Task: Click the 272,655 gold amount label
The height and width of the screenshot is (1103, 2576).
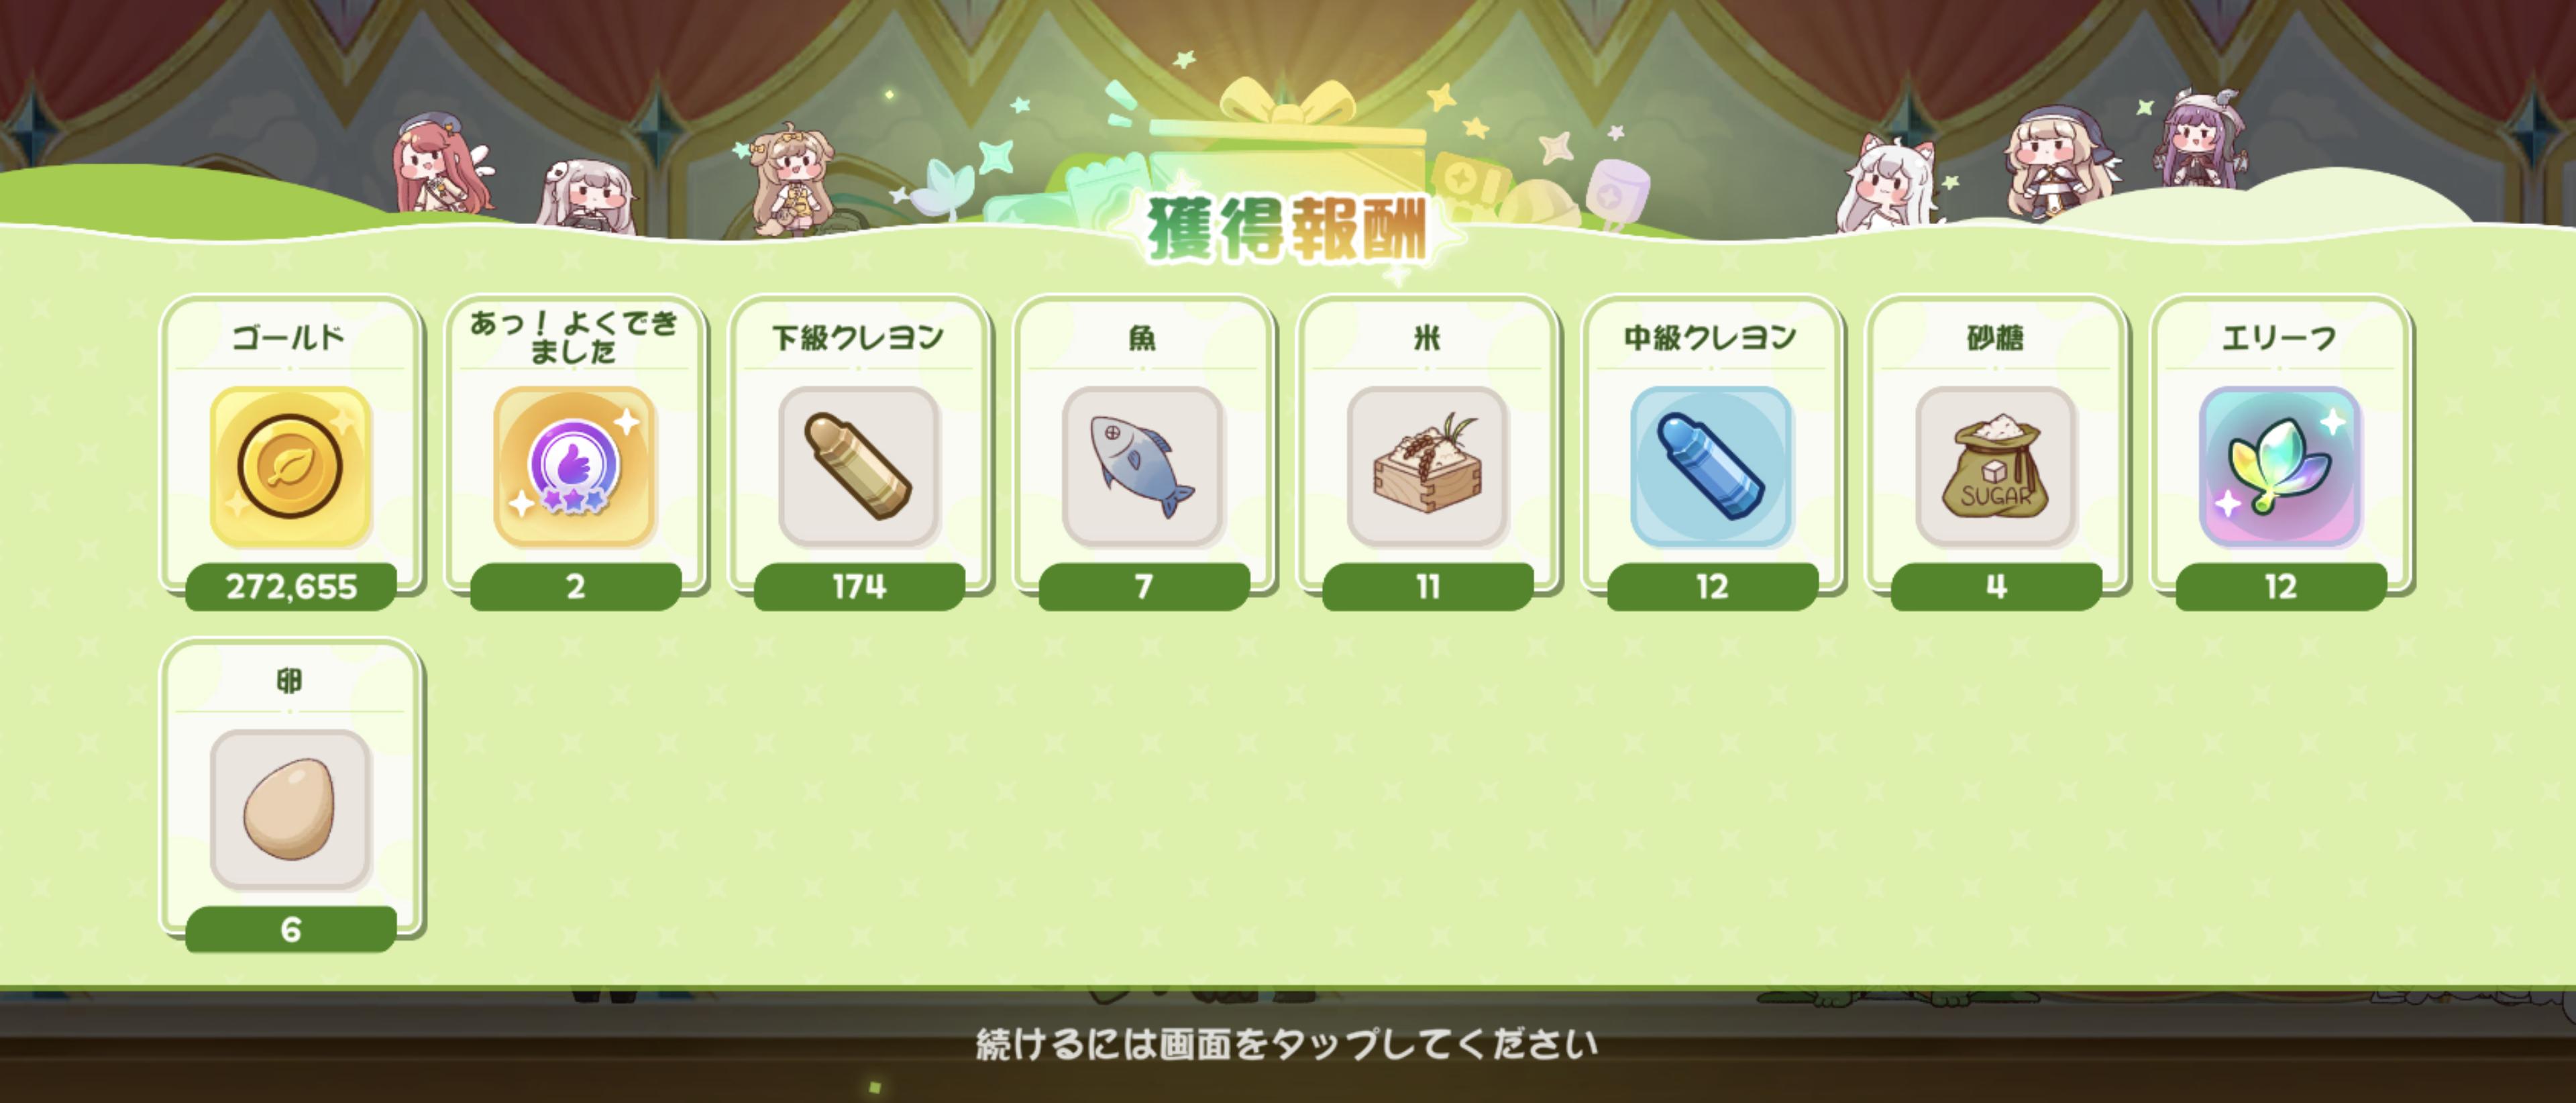Action: point(291,586)
